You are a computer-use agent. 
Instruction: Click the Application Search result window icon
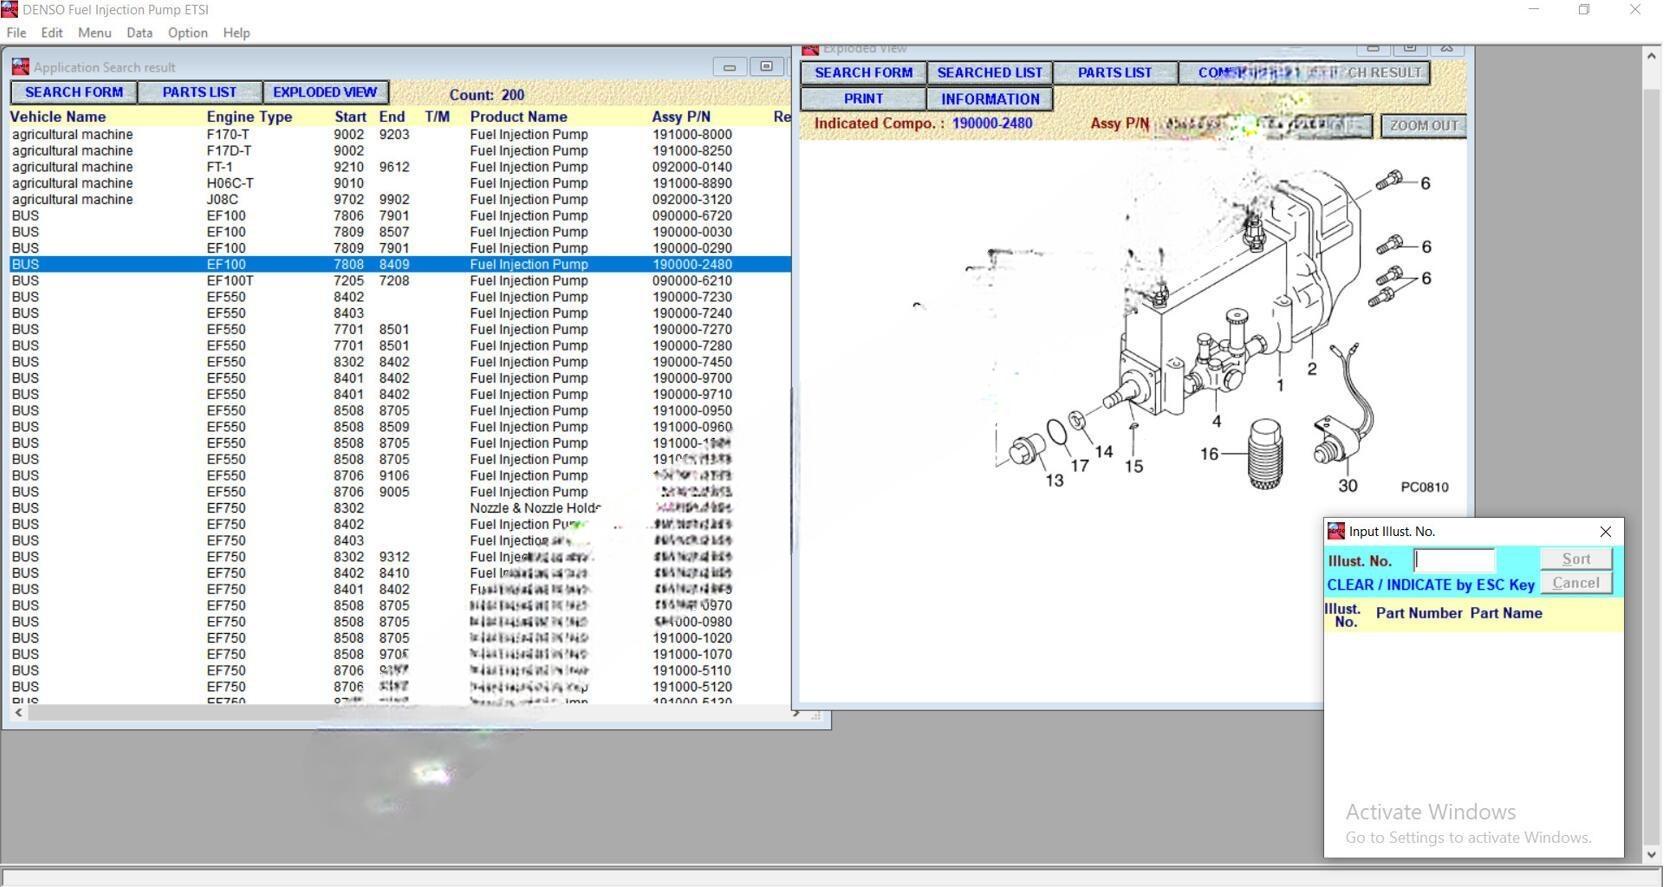tap(20, 67)
